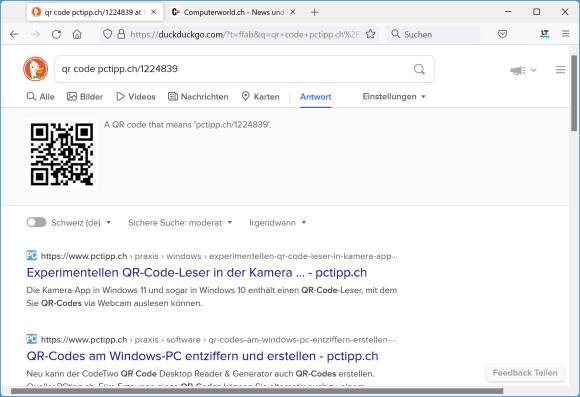Open the tracking protection shield icon

point(107,34)
